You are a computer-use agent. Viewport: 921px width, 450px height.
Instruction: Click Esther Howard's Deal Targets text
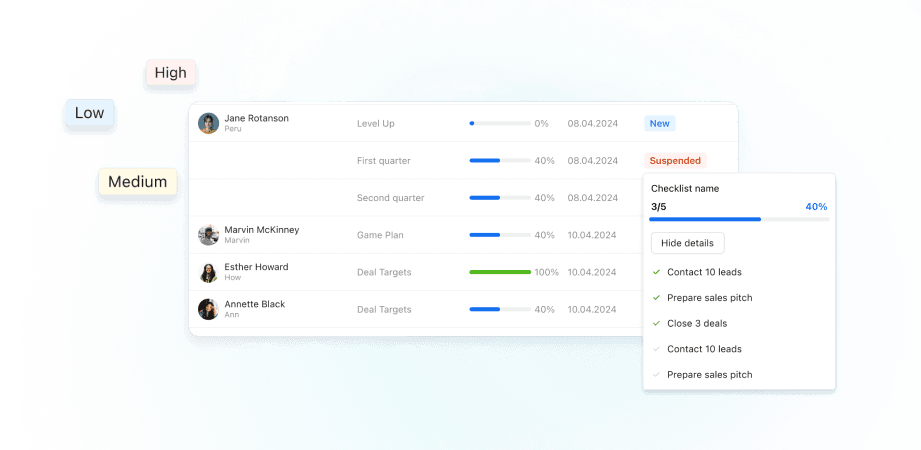coord(384,273)
